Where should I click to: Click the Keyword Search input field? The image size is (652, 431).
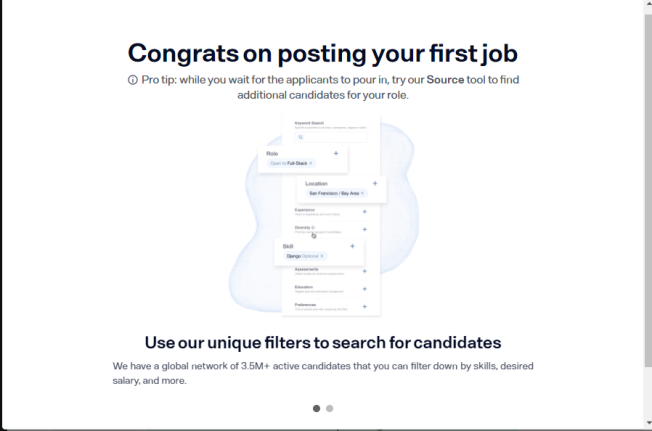pyautogui.click(x=332, y=136)
